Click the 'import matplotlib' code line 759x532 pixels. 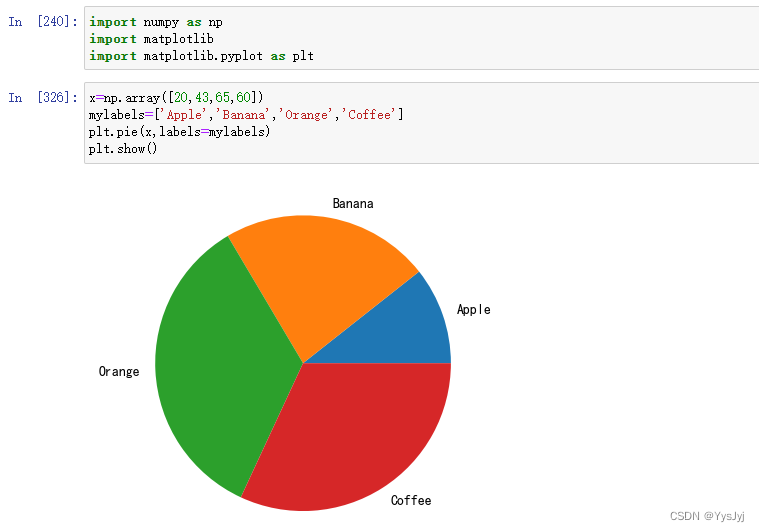click(x=151, y=39)
